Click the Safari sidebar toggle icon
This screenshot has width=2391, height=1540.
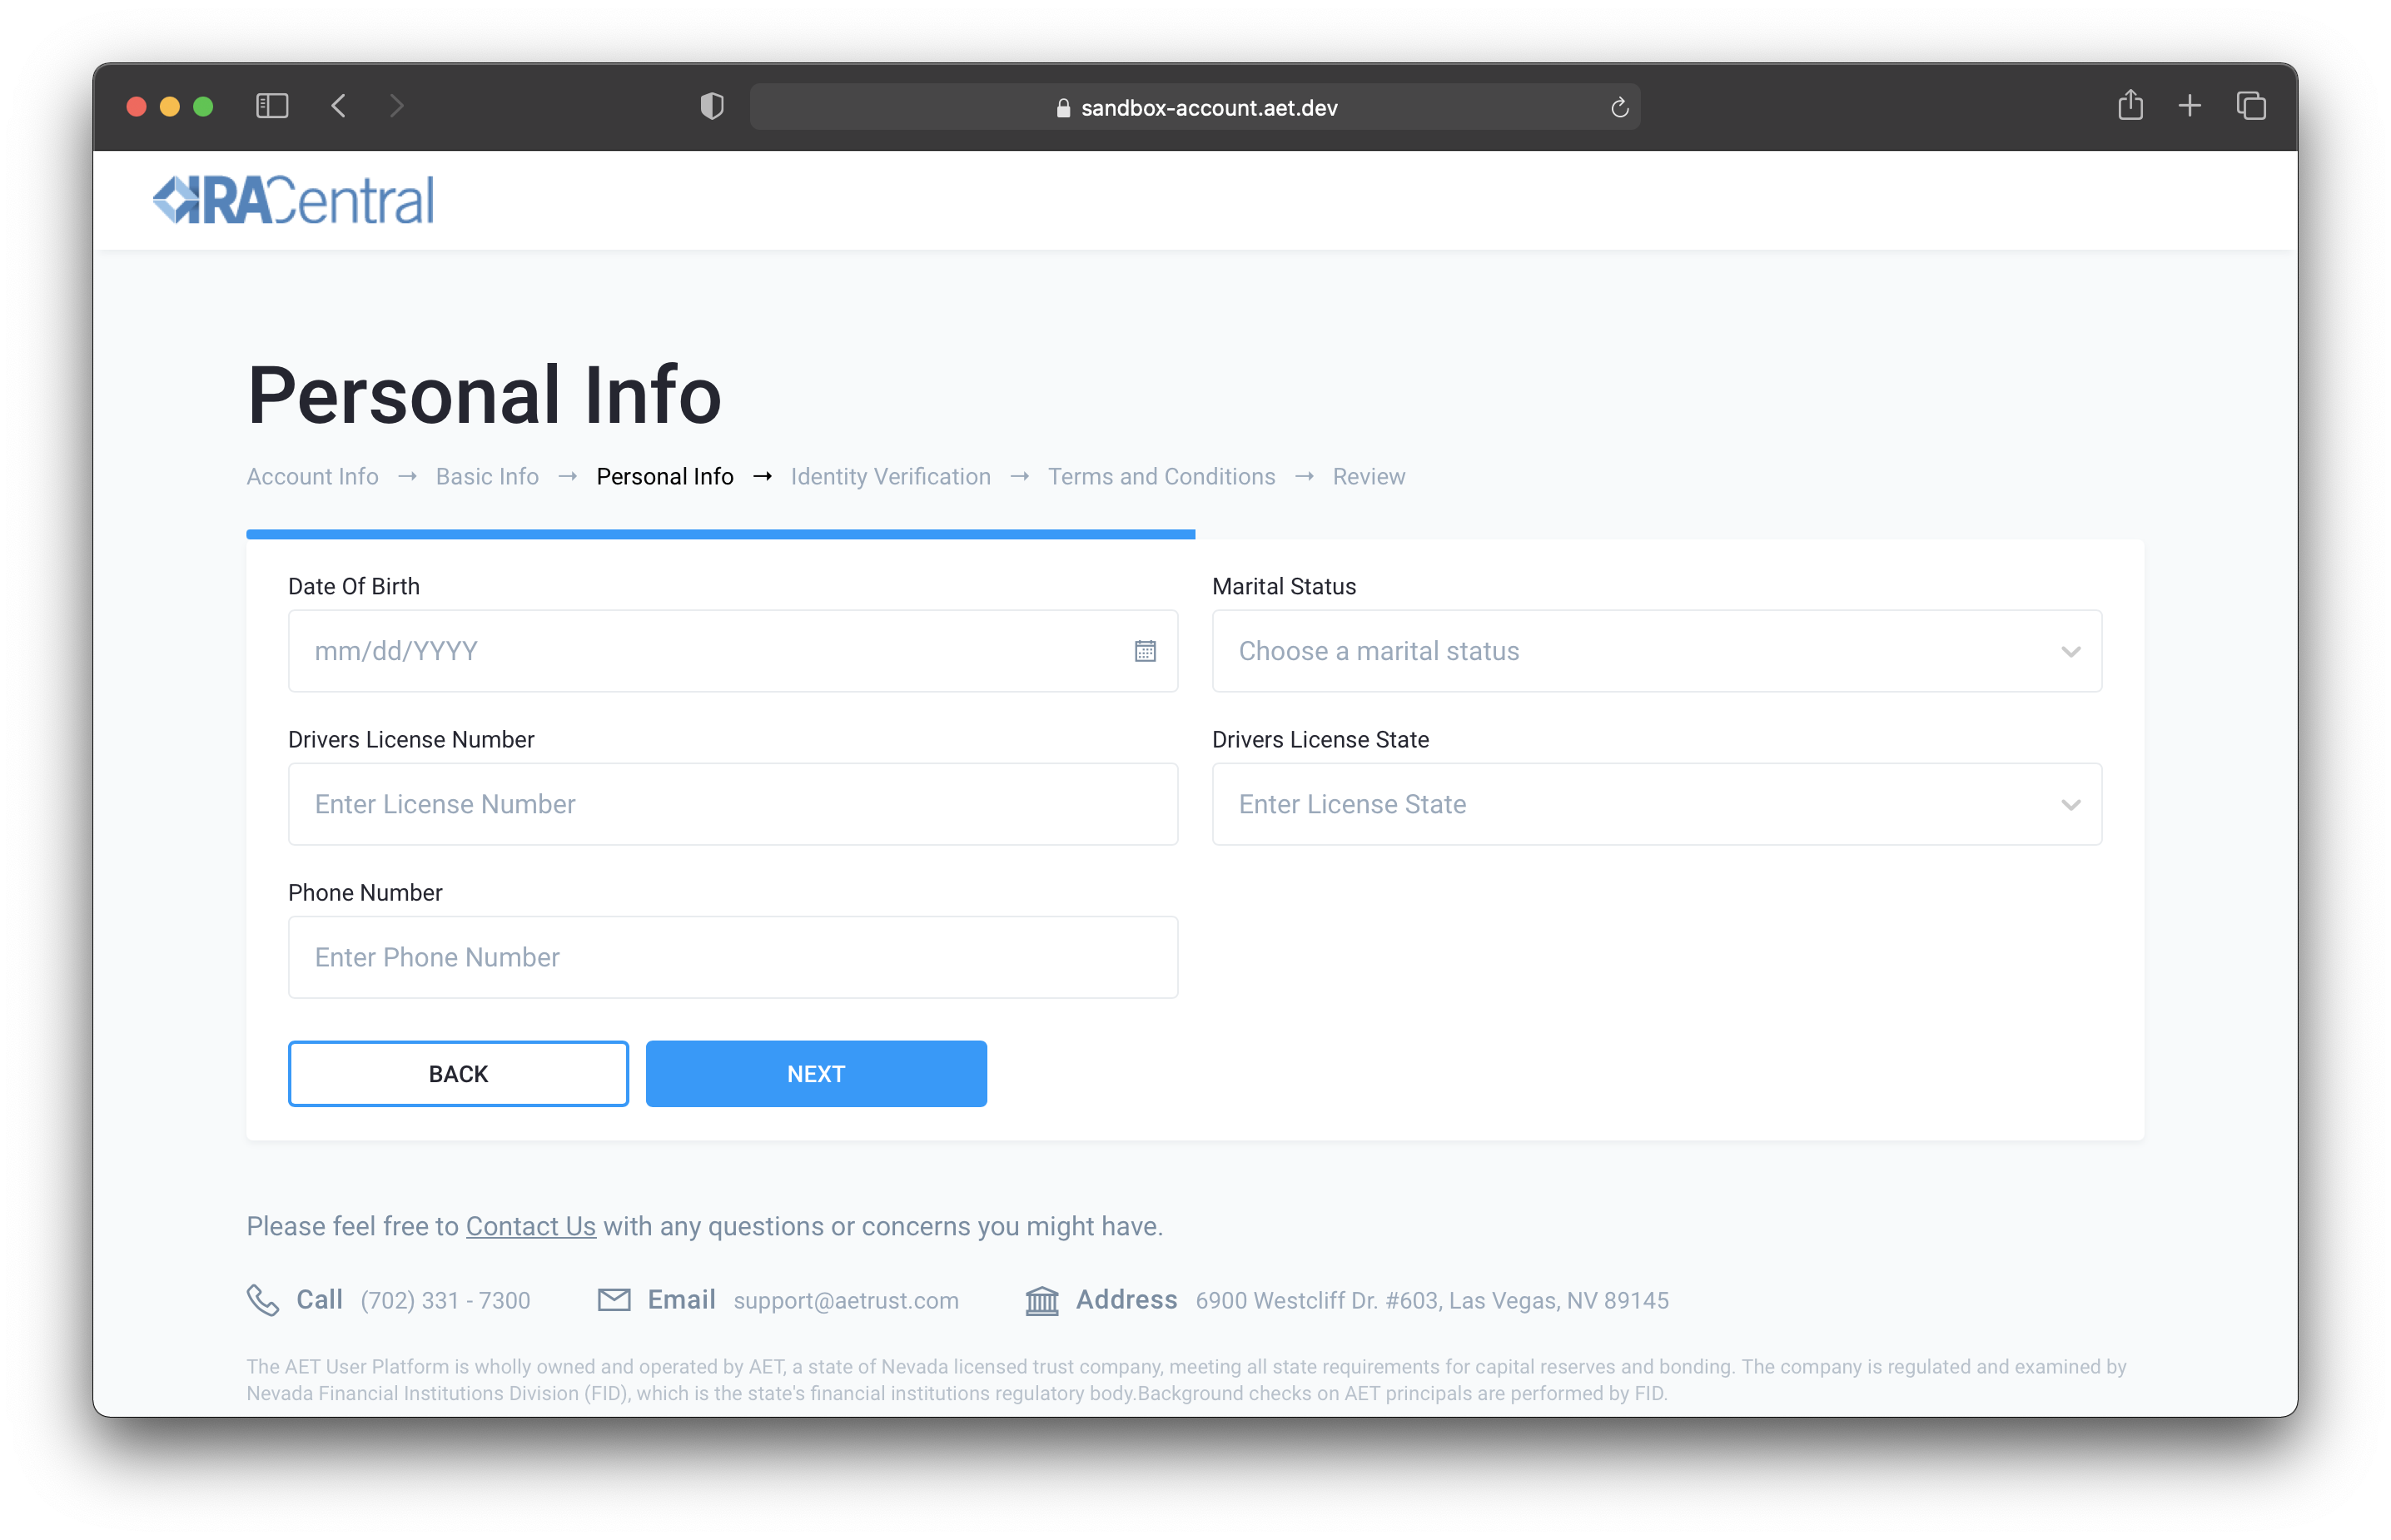(272, 106)
